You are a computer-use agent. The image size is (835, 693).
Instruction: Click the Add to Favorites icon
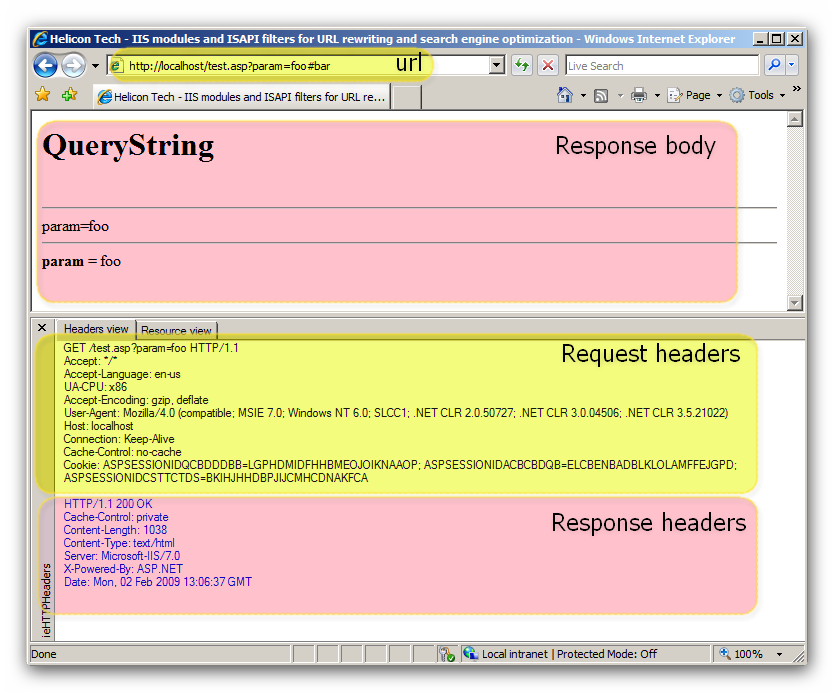[69, 95]
